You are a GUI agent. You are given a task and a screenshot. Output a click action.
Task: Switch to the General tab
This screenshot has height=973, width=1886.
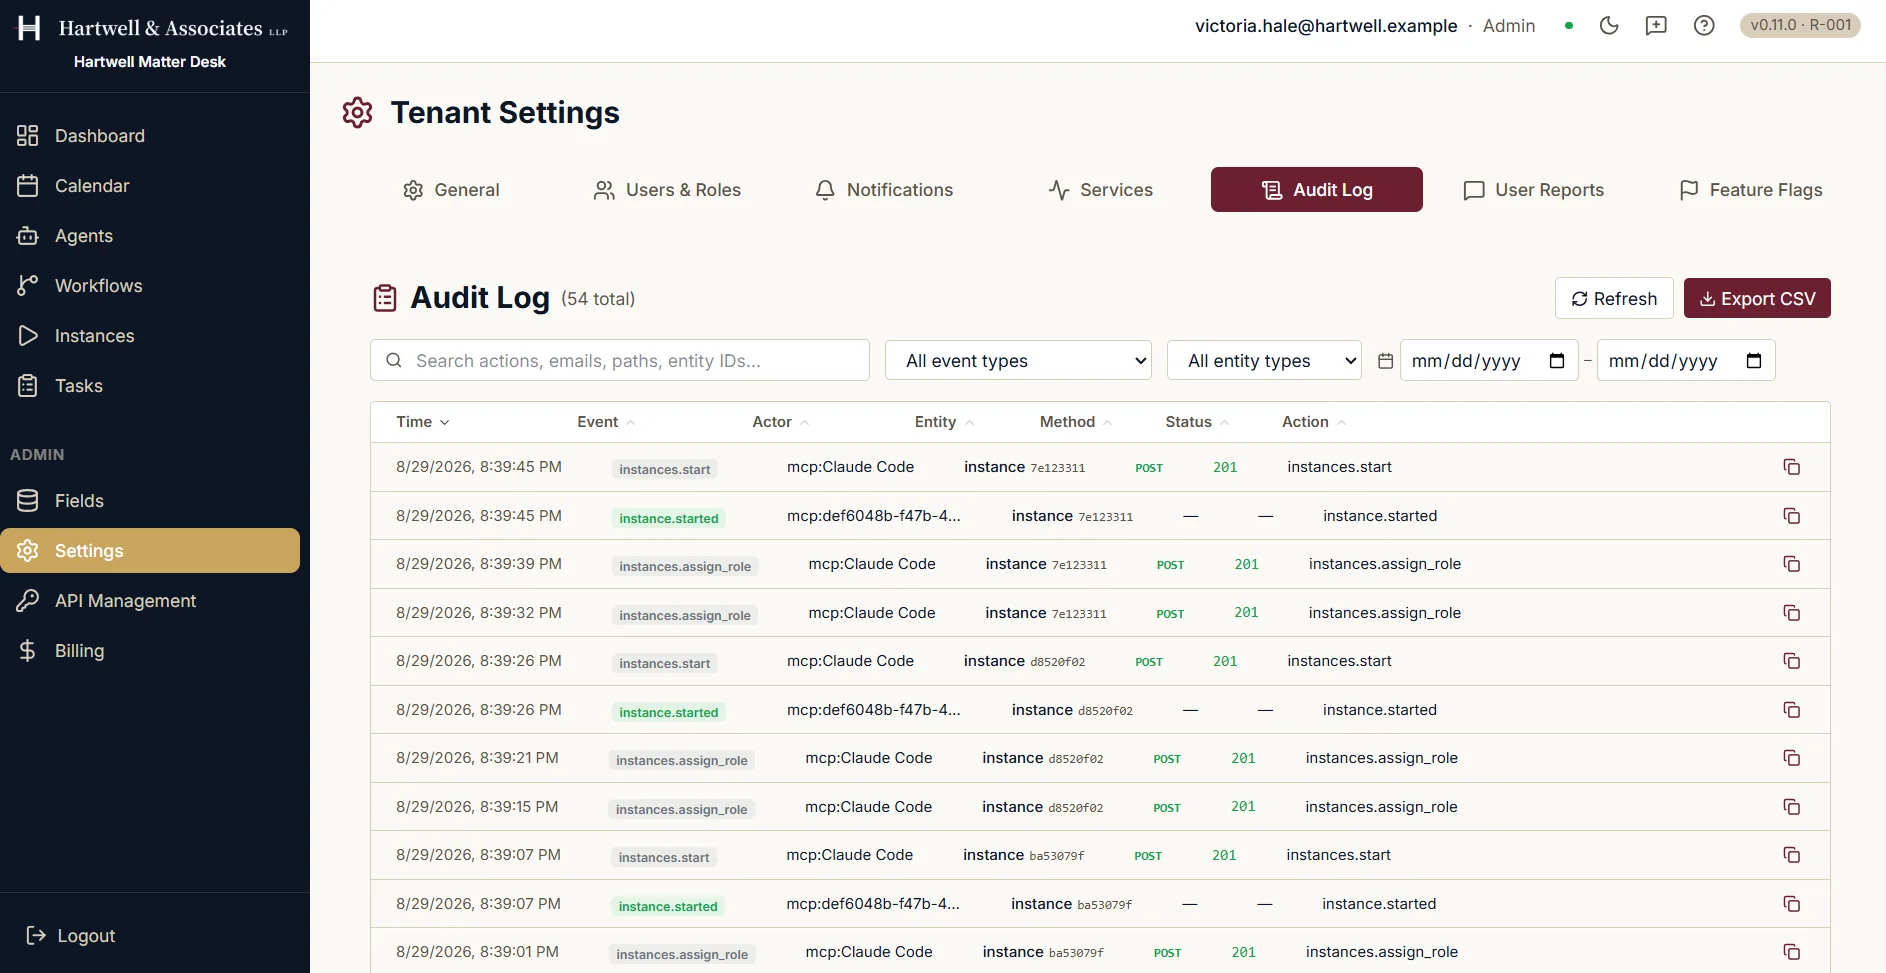tap(451, 190)
